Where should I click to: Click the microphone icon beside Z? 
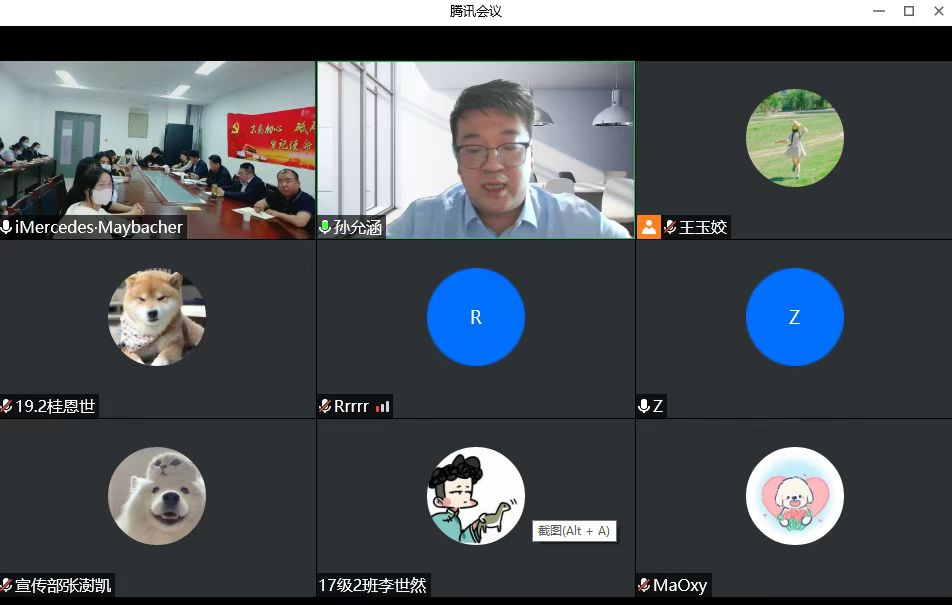644,406
